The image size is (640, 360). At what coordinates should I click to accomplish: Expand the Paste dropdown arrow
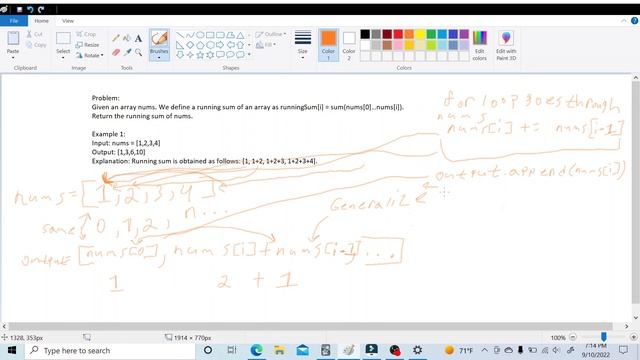pyautogui.click(x=13, y=58)
